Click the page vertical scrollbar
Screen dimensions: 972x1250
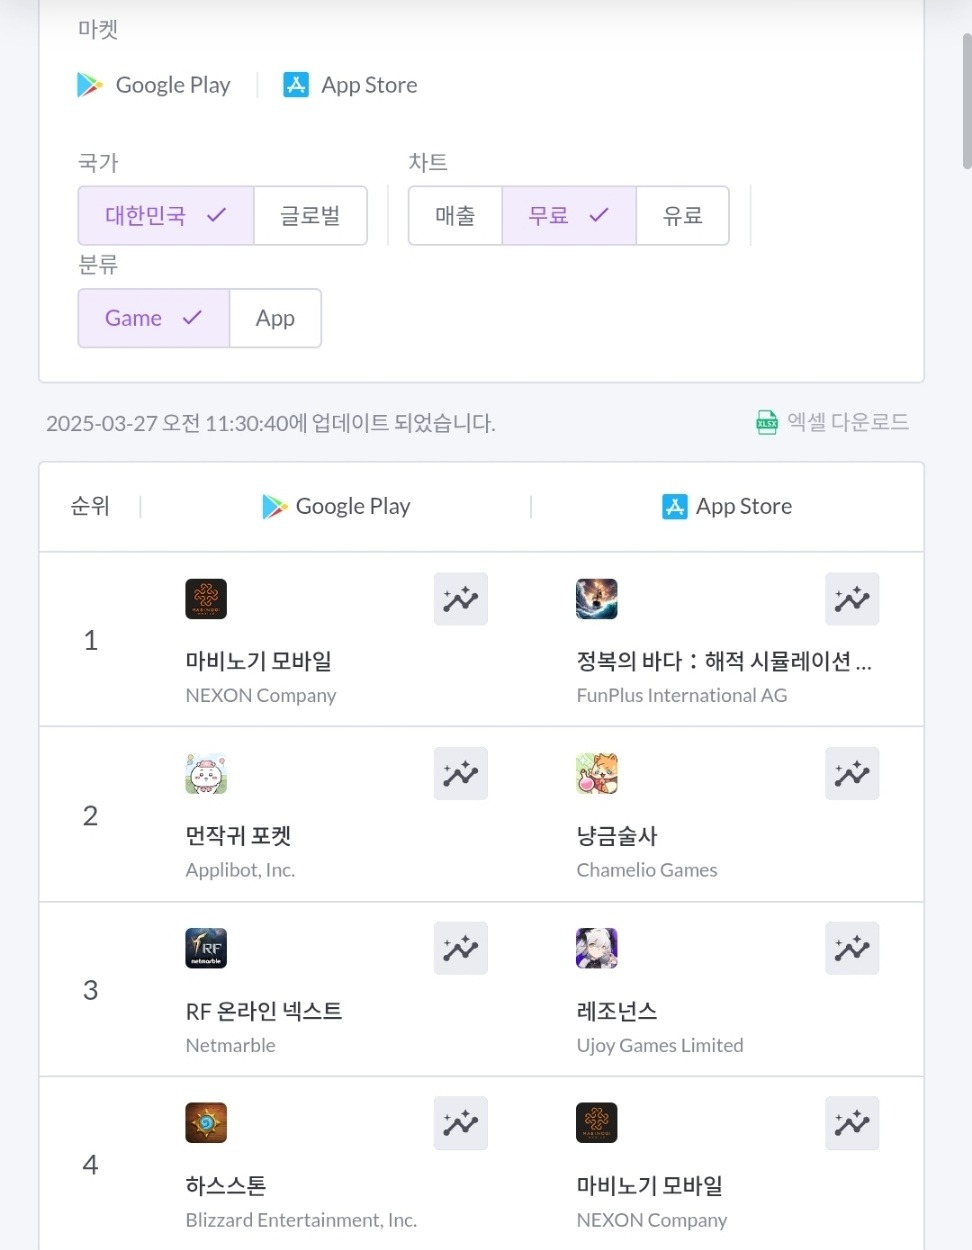[966, 100]
